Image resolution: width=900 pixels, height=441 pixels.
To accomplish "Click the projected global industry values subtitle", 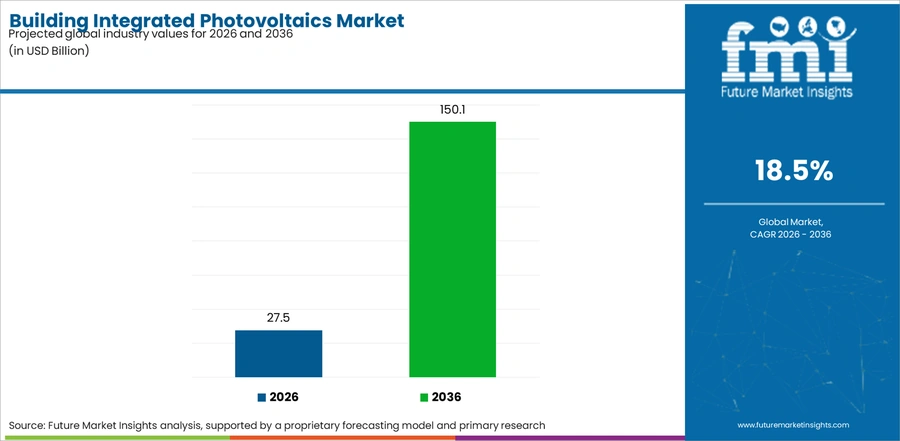I will click(152, 34).
